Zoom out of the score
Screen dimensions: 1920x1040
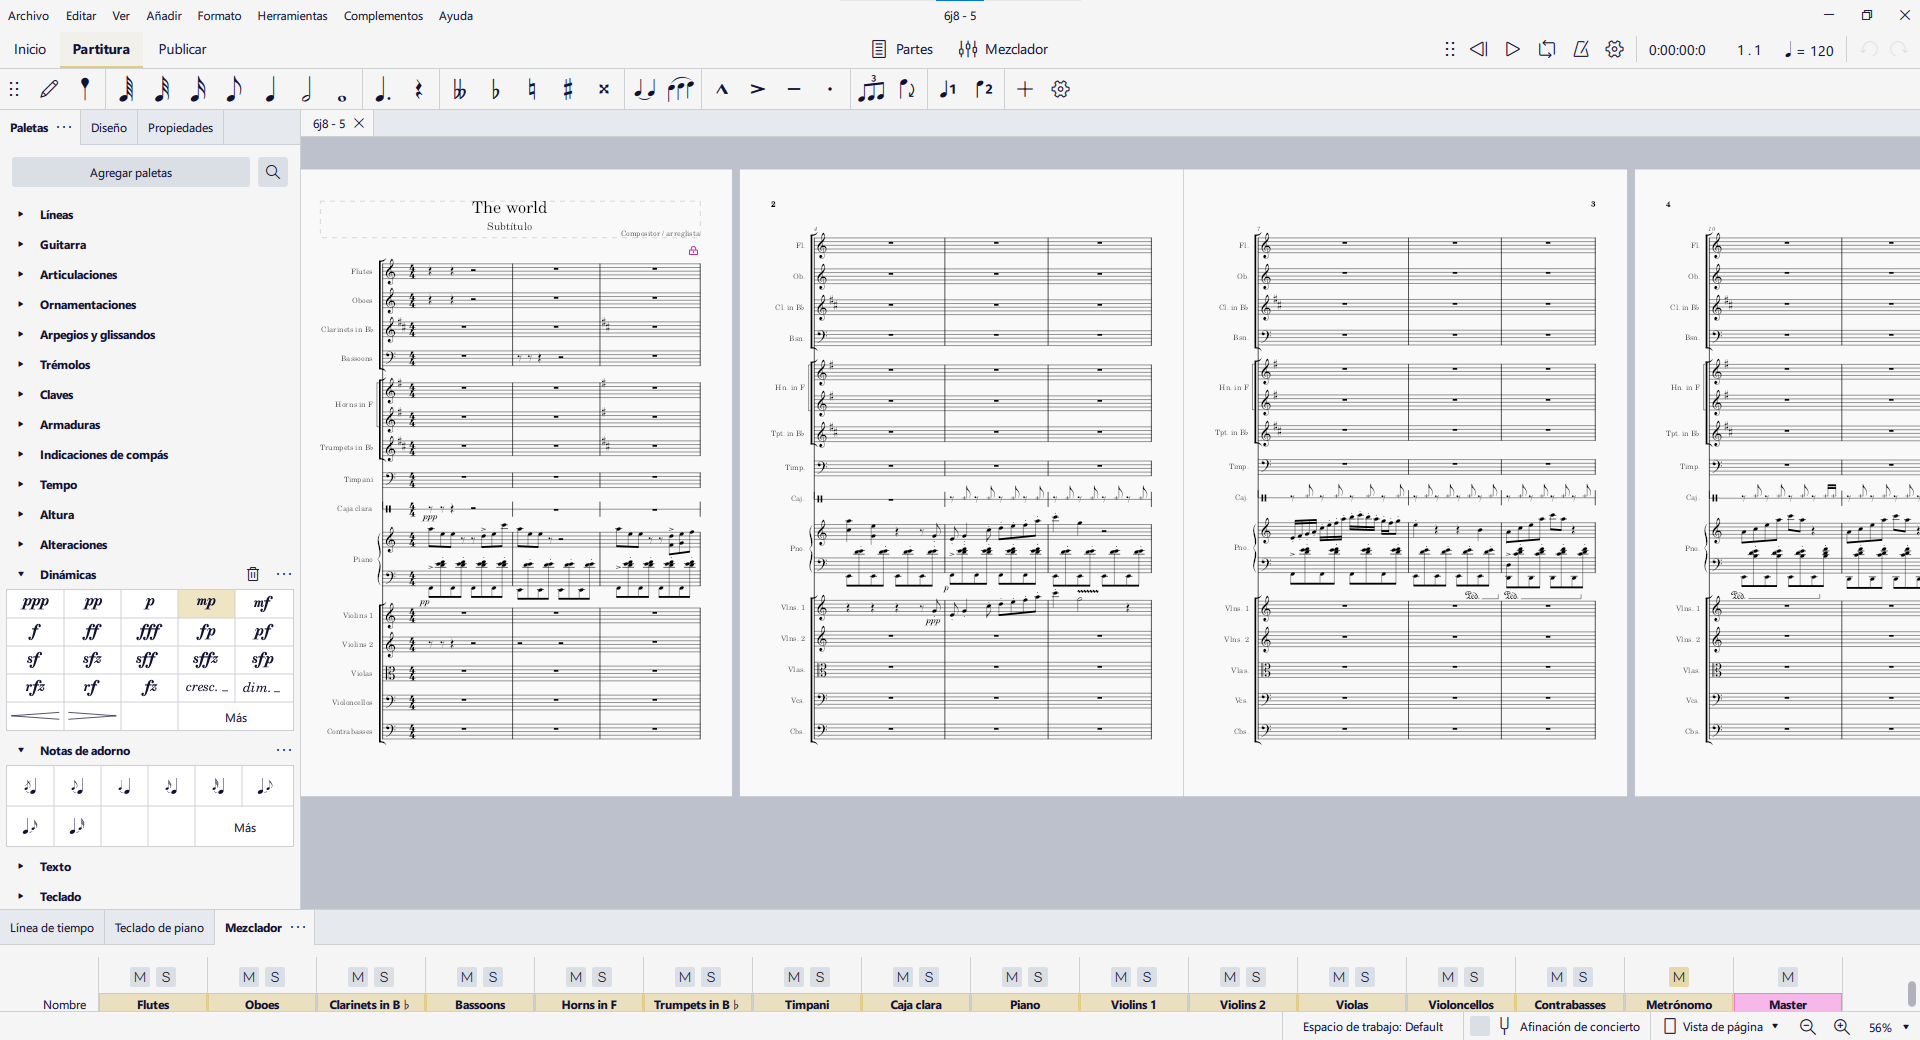tap(1807, 1027)
